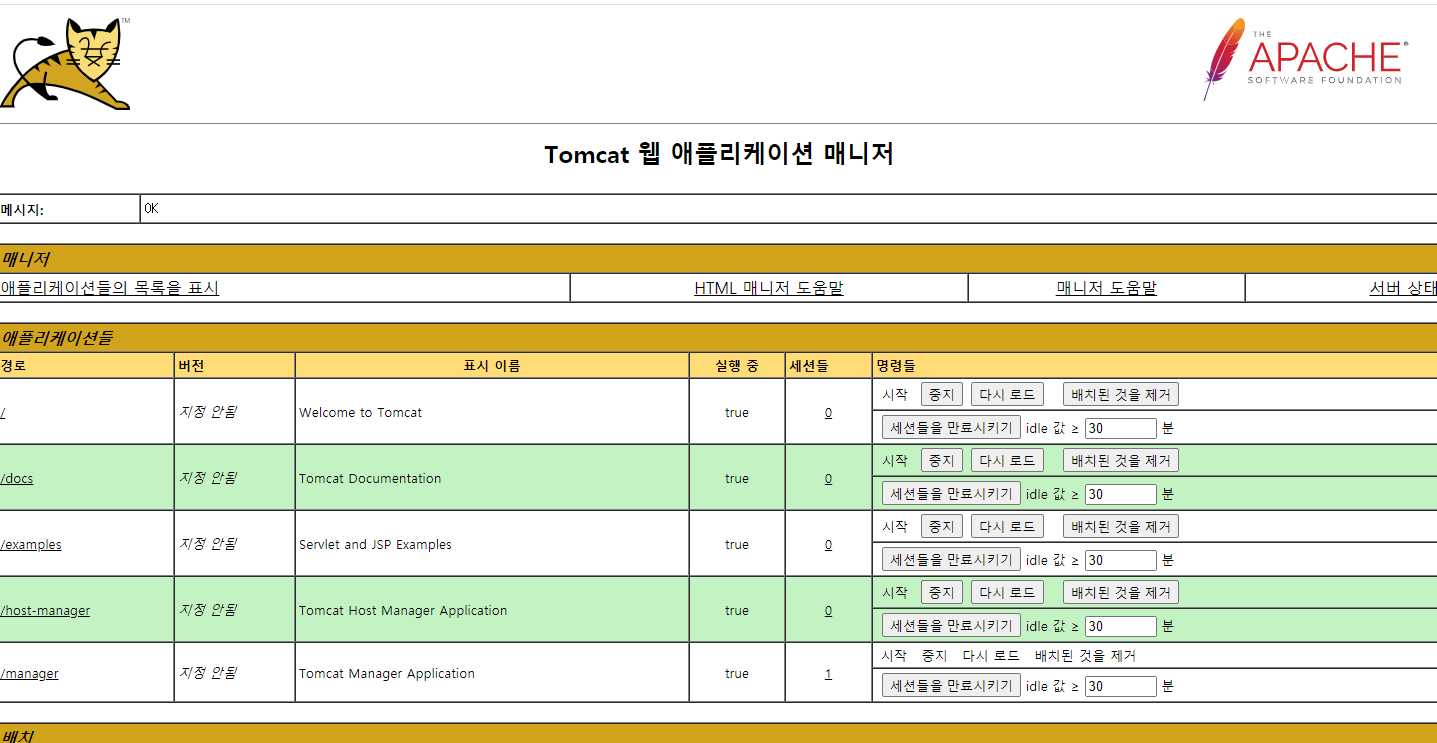
Task: Click the Tomcat Manager Application text
Action: (387, 673)
